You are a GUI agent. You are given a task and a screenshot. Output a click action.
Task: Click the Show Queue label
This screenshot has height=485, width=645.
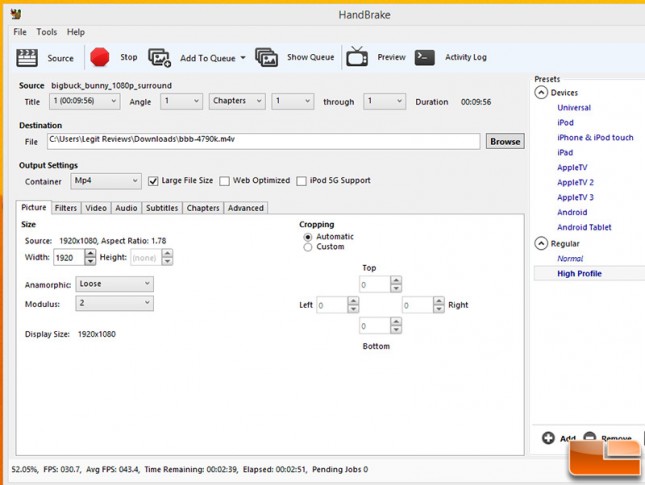(311, 57)
